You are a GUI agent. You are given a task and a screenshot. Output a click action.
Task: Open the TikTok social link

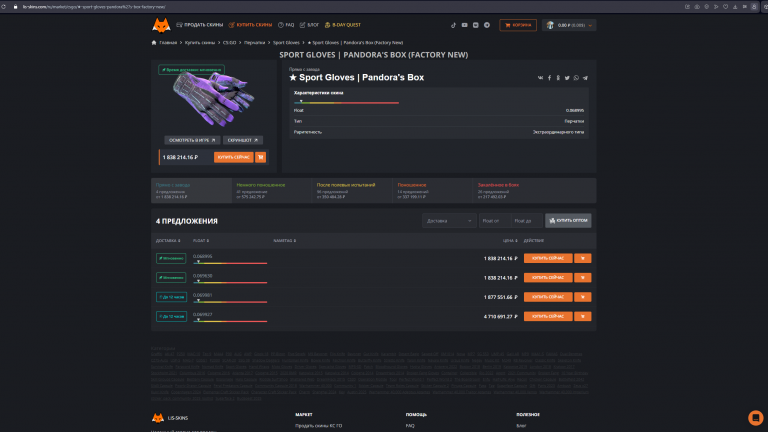click(x=453, y=25)
